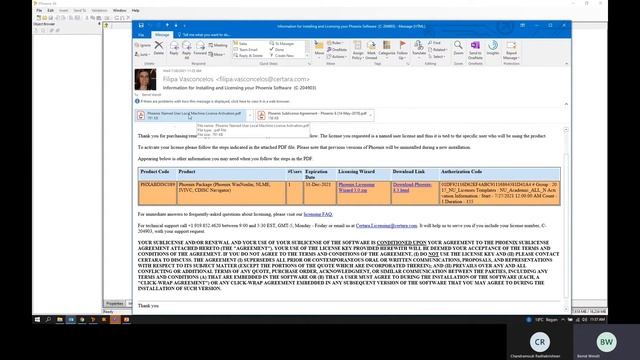Click Mark Unread icon
This screenshot has width=640, height=360.
pyautogui.click(x=371, y=50)
